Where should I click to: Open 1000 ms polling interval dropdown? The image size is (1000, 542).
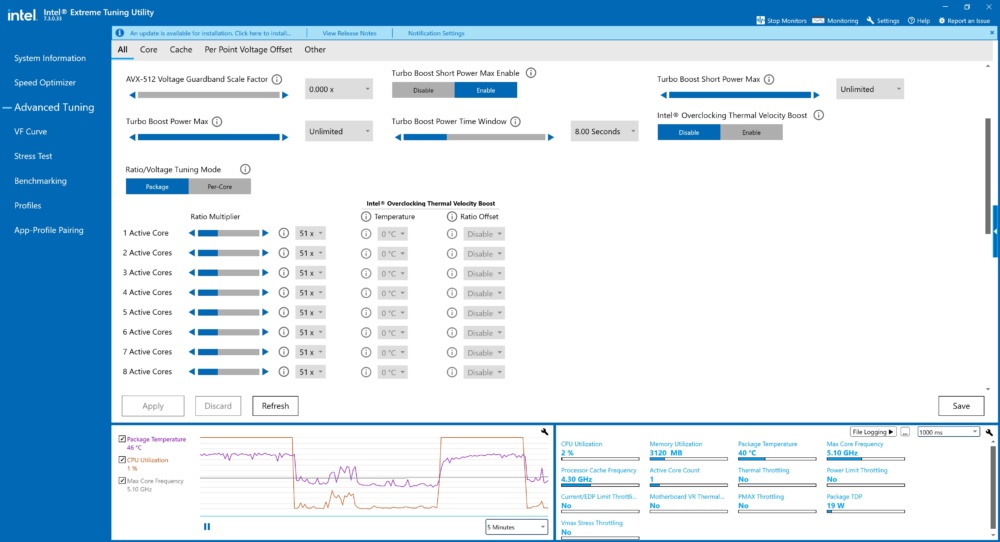948,432
